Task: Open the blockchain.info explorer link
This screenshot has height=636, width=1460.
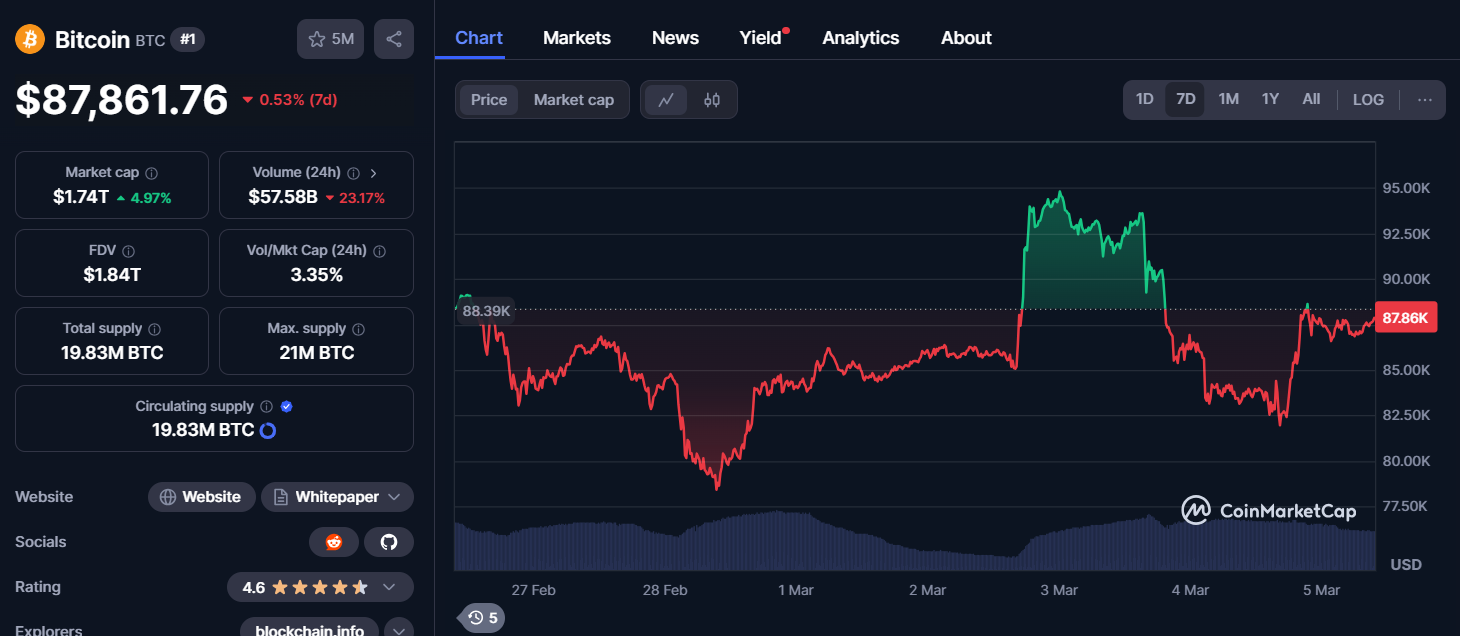Action: coord(309,631)
